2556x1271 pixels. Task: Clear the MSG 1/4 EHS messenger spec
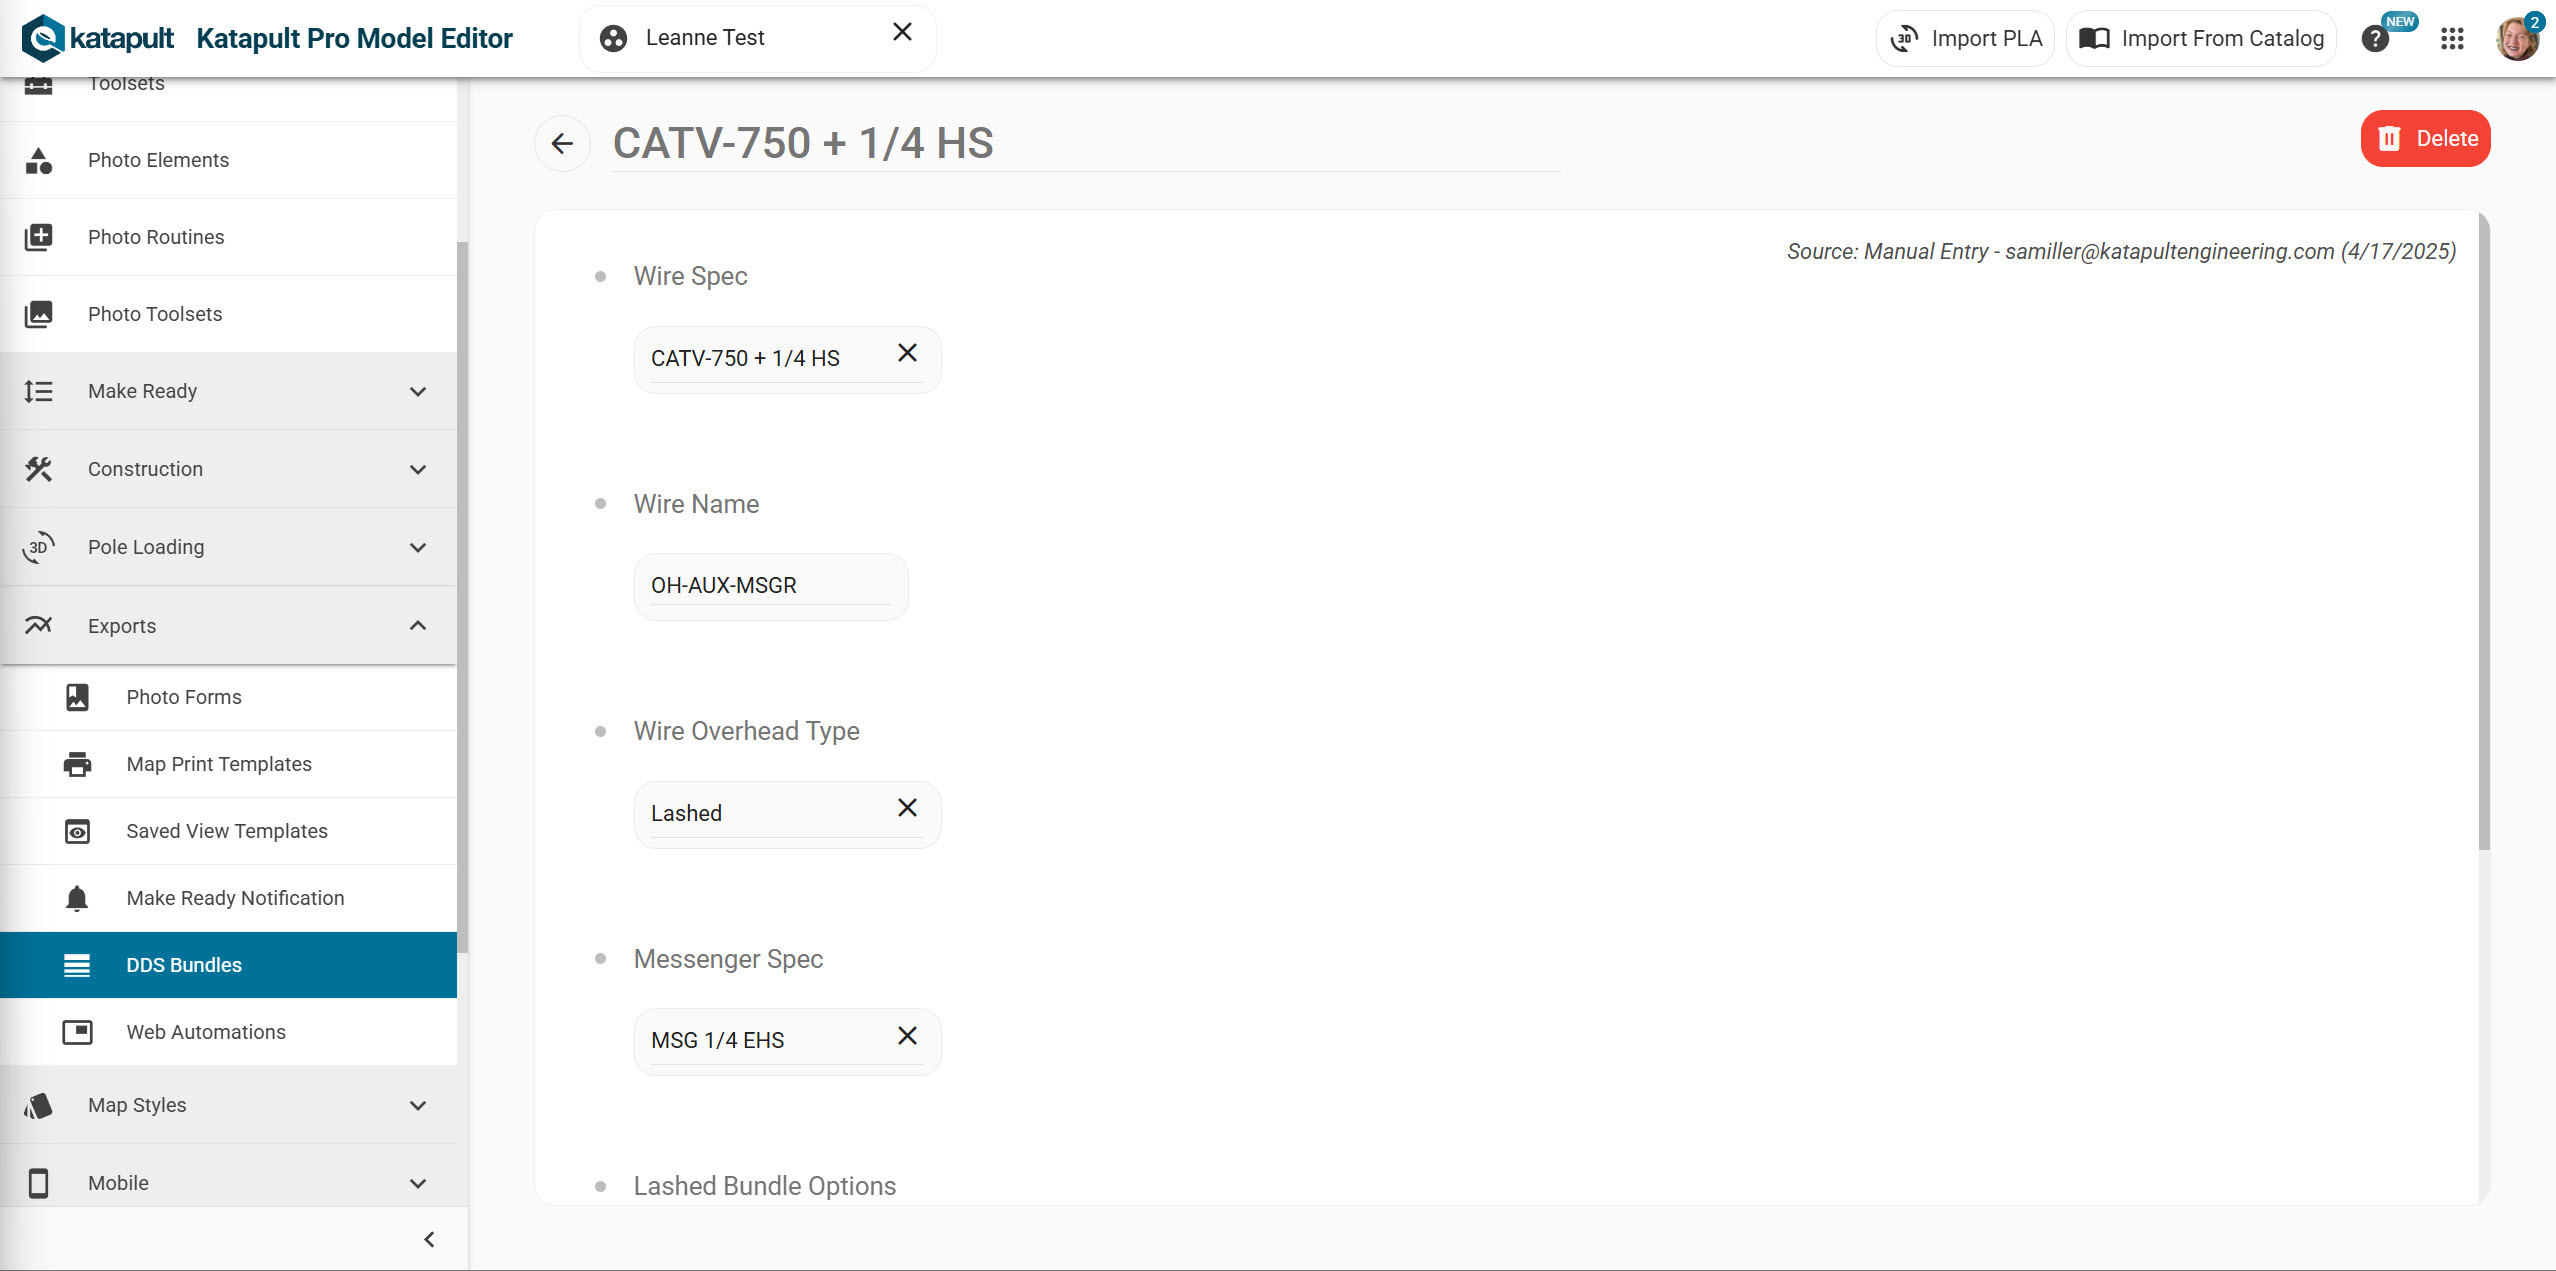pyautogui.click(x=907, y=1036)
